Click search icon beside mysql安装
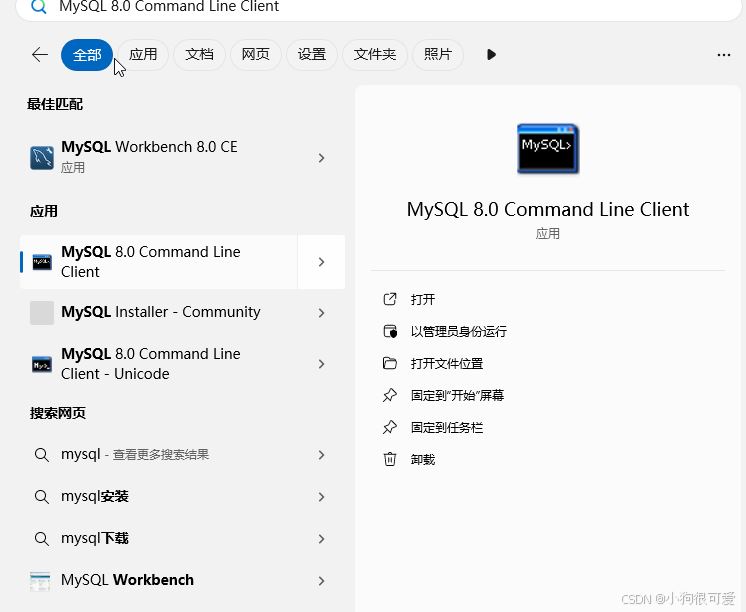Screen dimensions: 746x612 click(x=42, y=496)
